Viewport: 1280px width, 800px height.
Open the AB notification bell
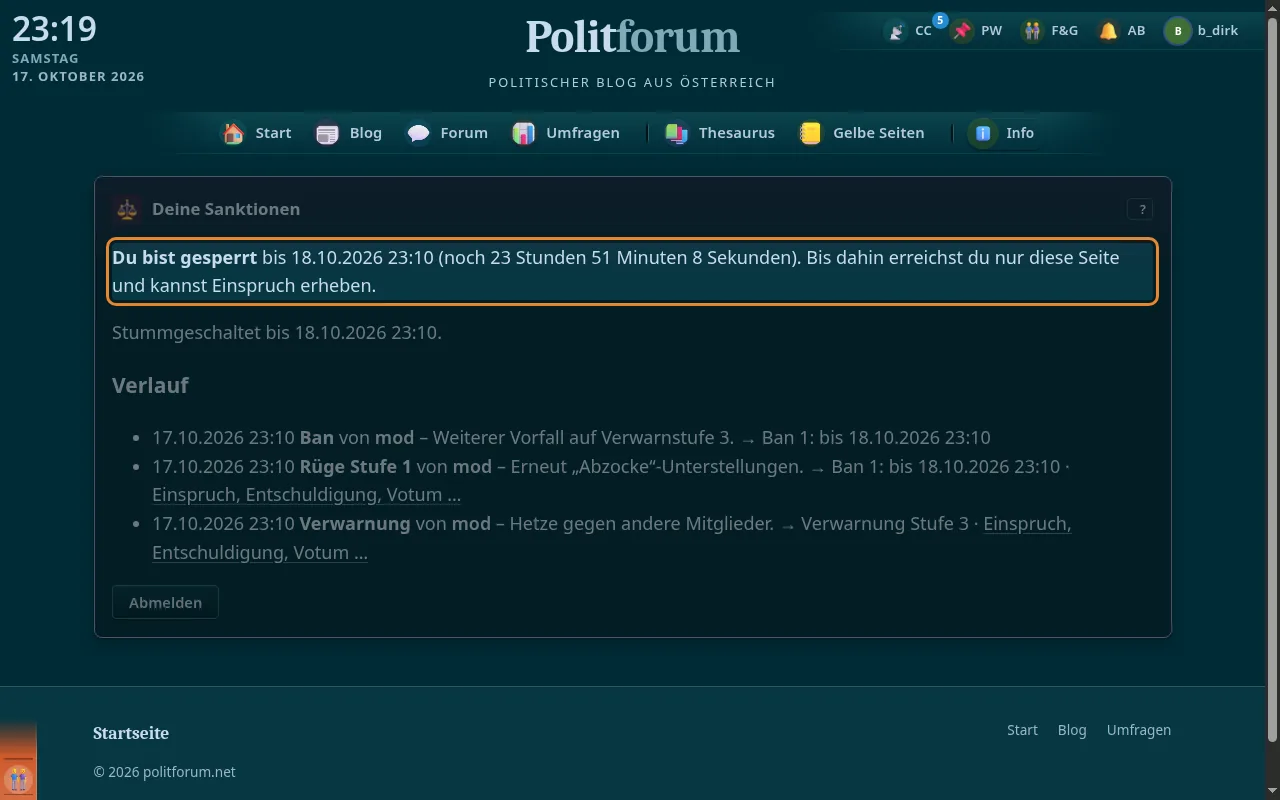[x=1121, y=31]
